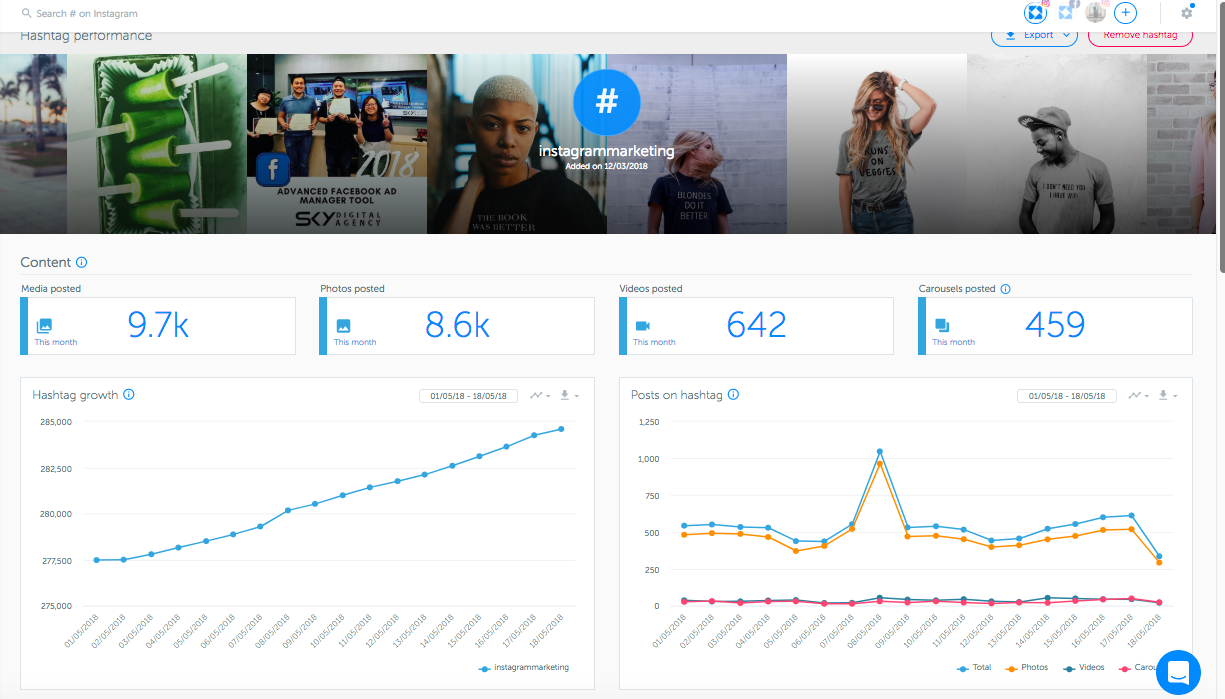
Task: Click info icon beside Content heading
Action: 82,263
